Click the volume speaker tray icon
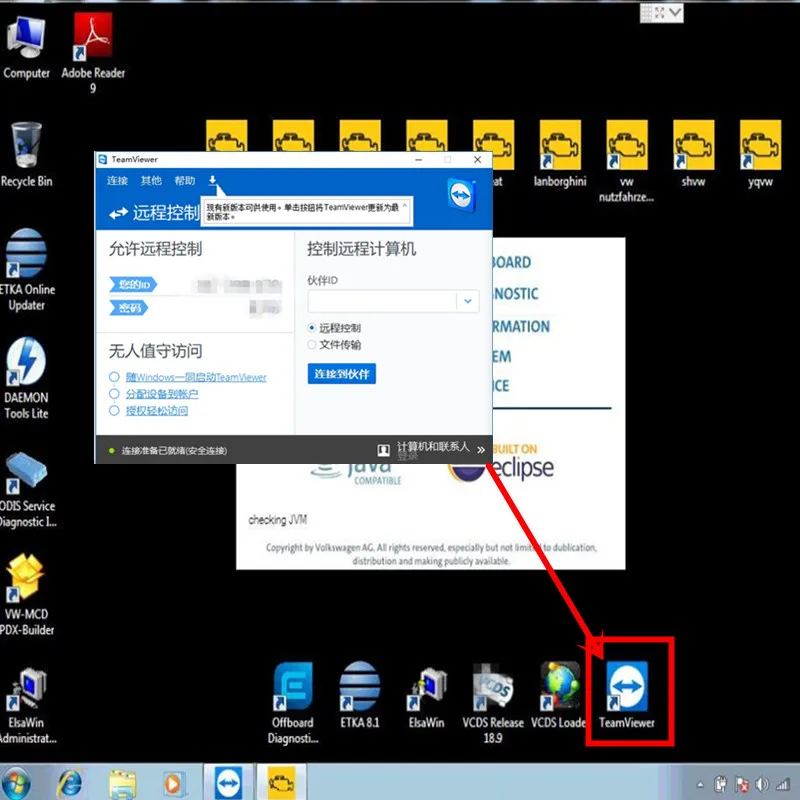Image resolution: width=800 pixels, height=800 pixels. tap(762, 784)
